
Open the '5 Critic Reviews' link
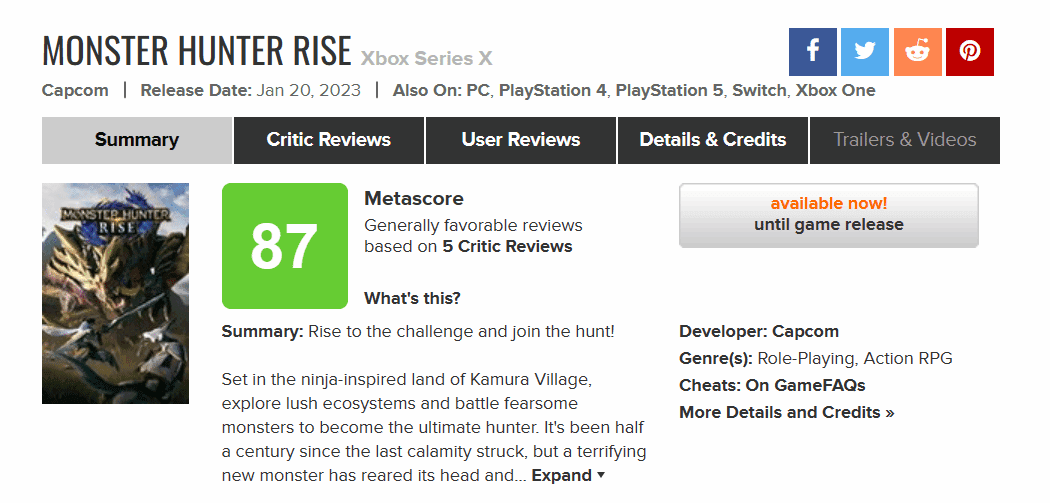click(507, 246)
